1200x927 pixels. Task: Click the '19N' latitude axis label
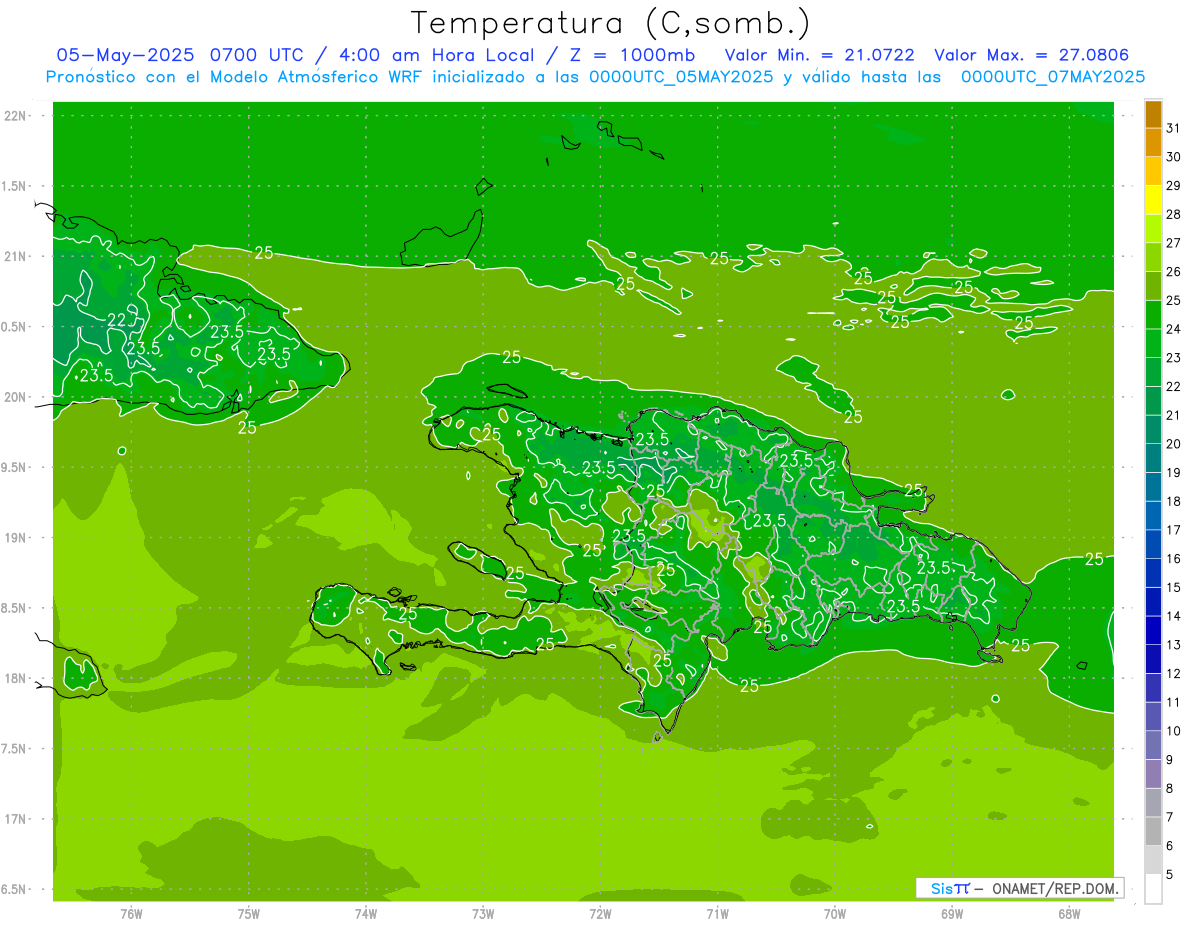pos(16,537)
